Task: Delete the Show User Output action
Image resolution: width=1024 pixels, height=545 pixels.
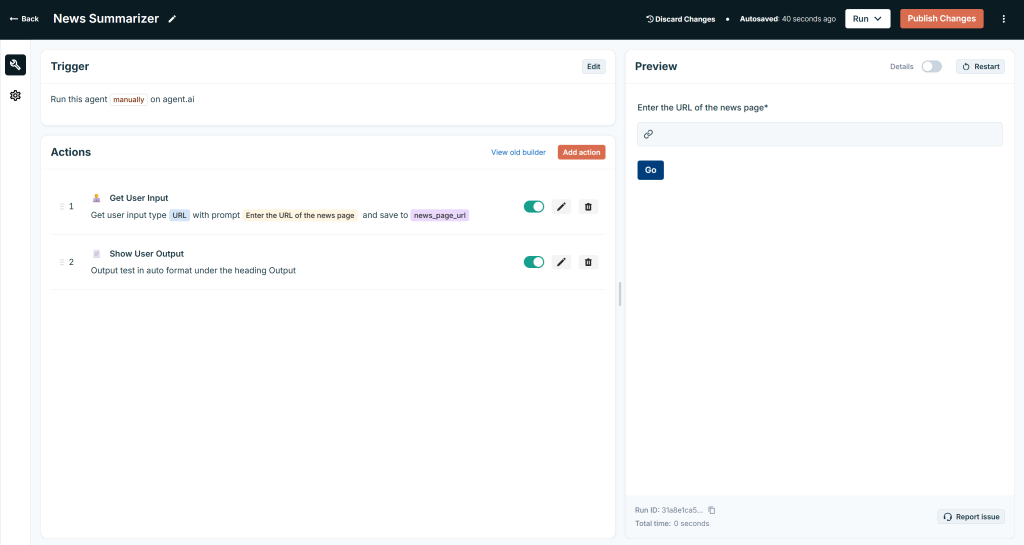Action: 588,262
